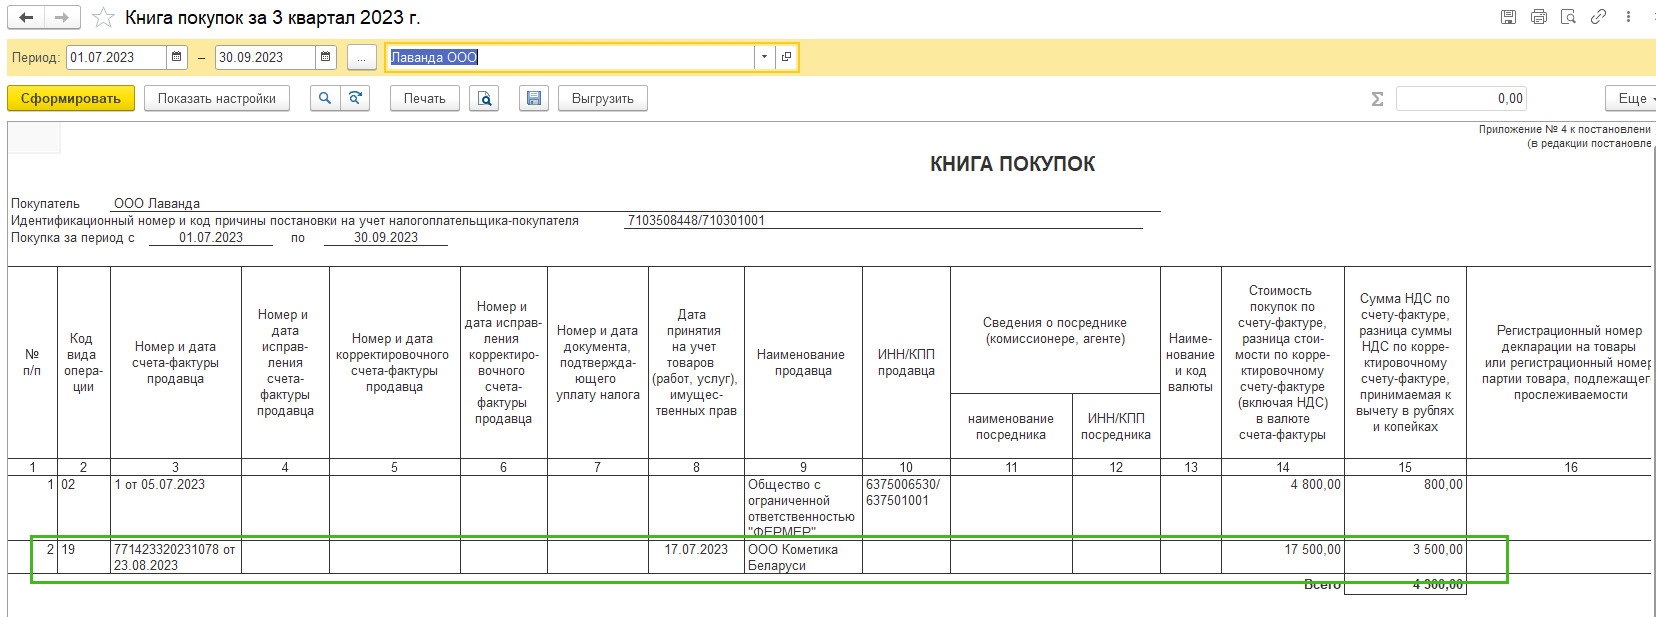Click the Показать настройки button
Screen dimensions: 1656x617
tap(217, 98)
